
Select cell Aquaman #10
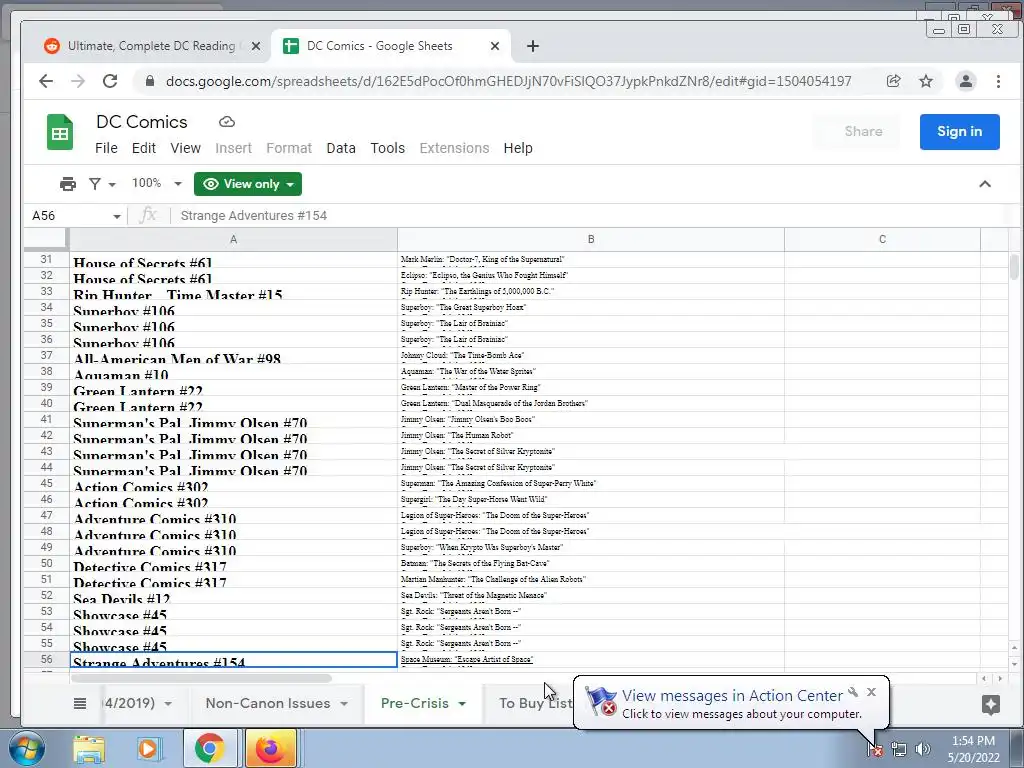(x=233, y=372)
